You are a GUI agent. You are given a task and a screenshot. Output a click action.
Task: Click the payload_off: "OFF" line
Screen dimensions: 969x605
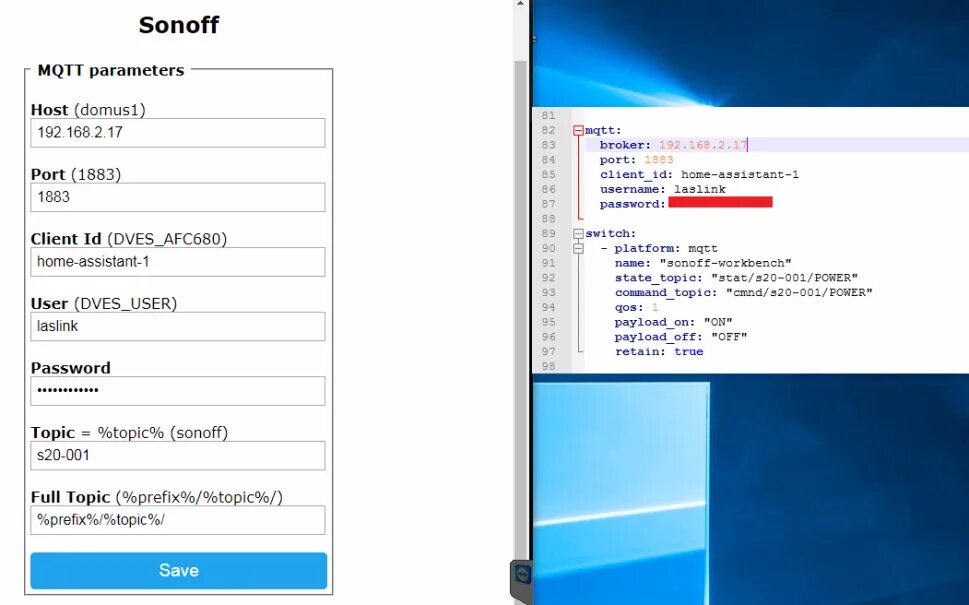(x=681, y=337)
